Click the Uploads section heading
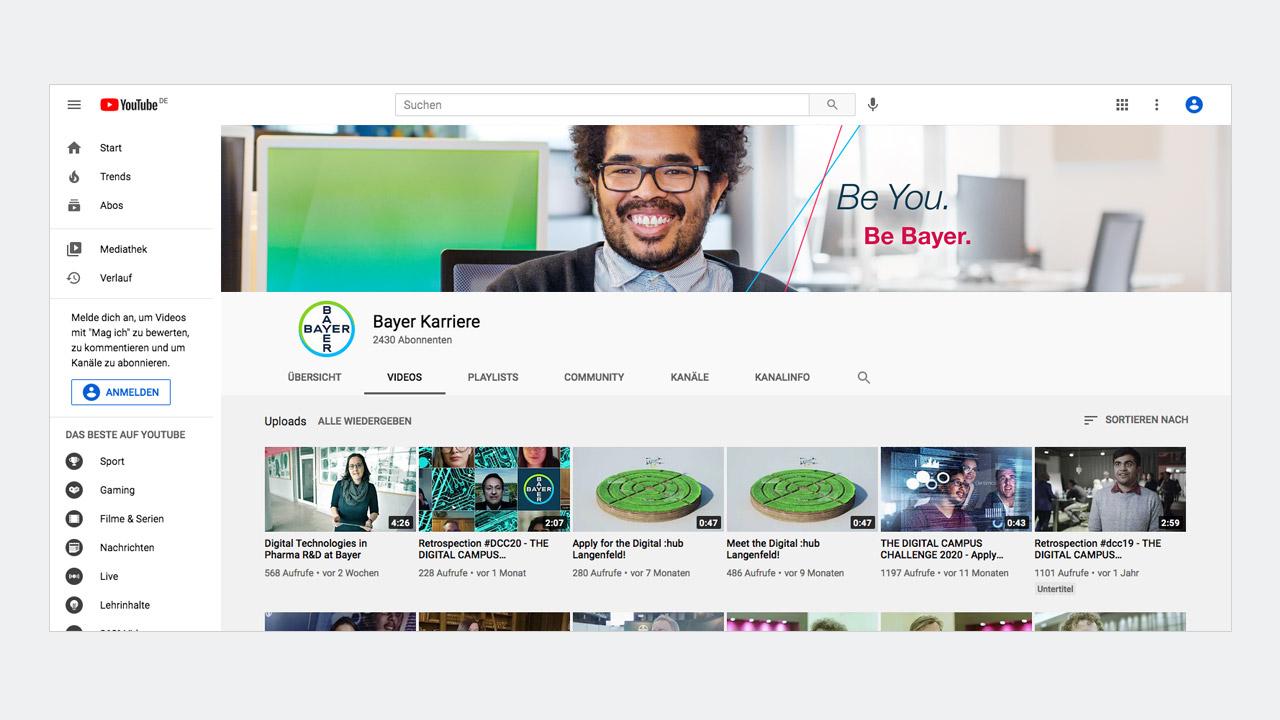The width and height of the screenshot is (1280, 720). [x=285, y=421]
